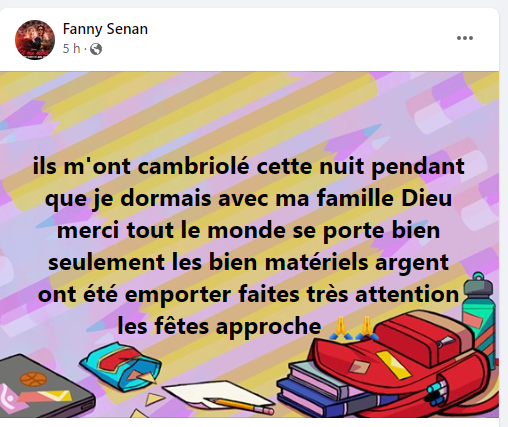The width and height of the screenshot is (508, 427).
Task: Open the post's 5 h timestamp
Action: 71,49
